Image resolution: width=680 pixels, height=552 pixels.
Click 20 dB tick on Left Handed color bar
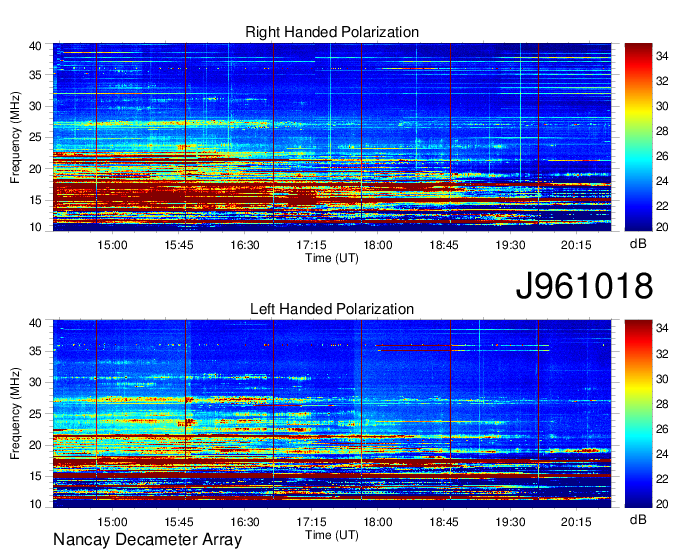pyautogui.click(x=662, y=504)
